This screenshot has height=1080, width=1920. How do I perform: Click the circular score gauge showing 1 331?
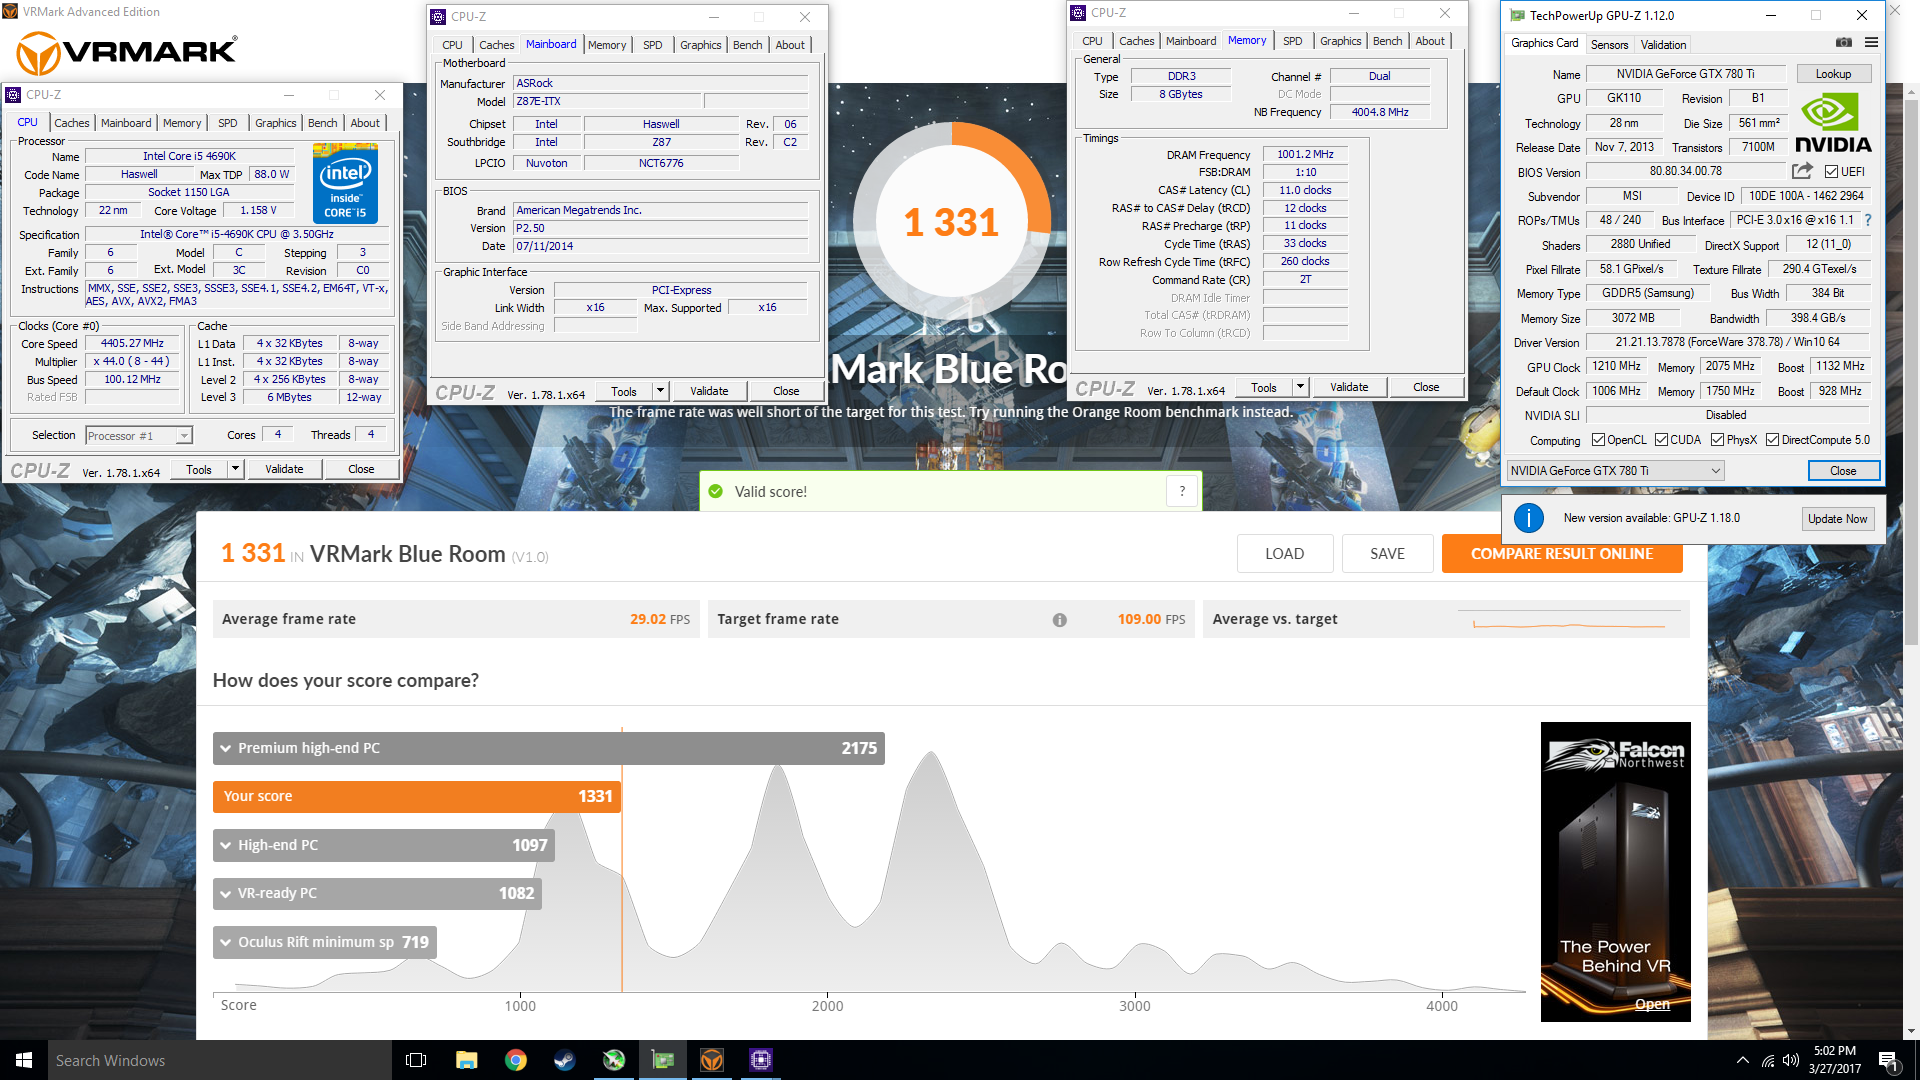[x=951, y=222]
